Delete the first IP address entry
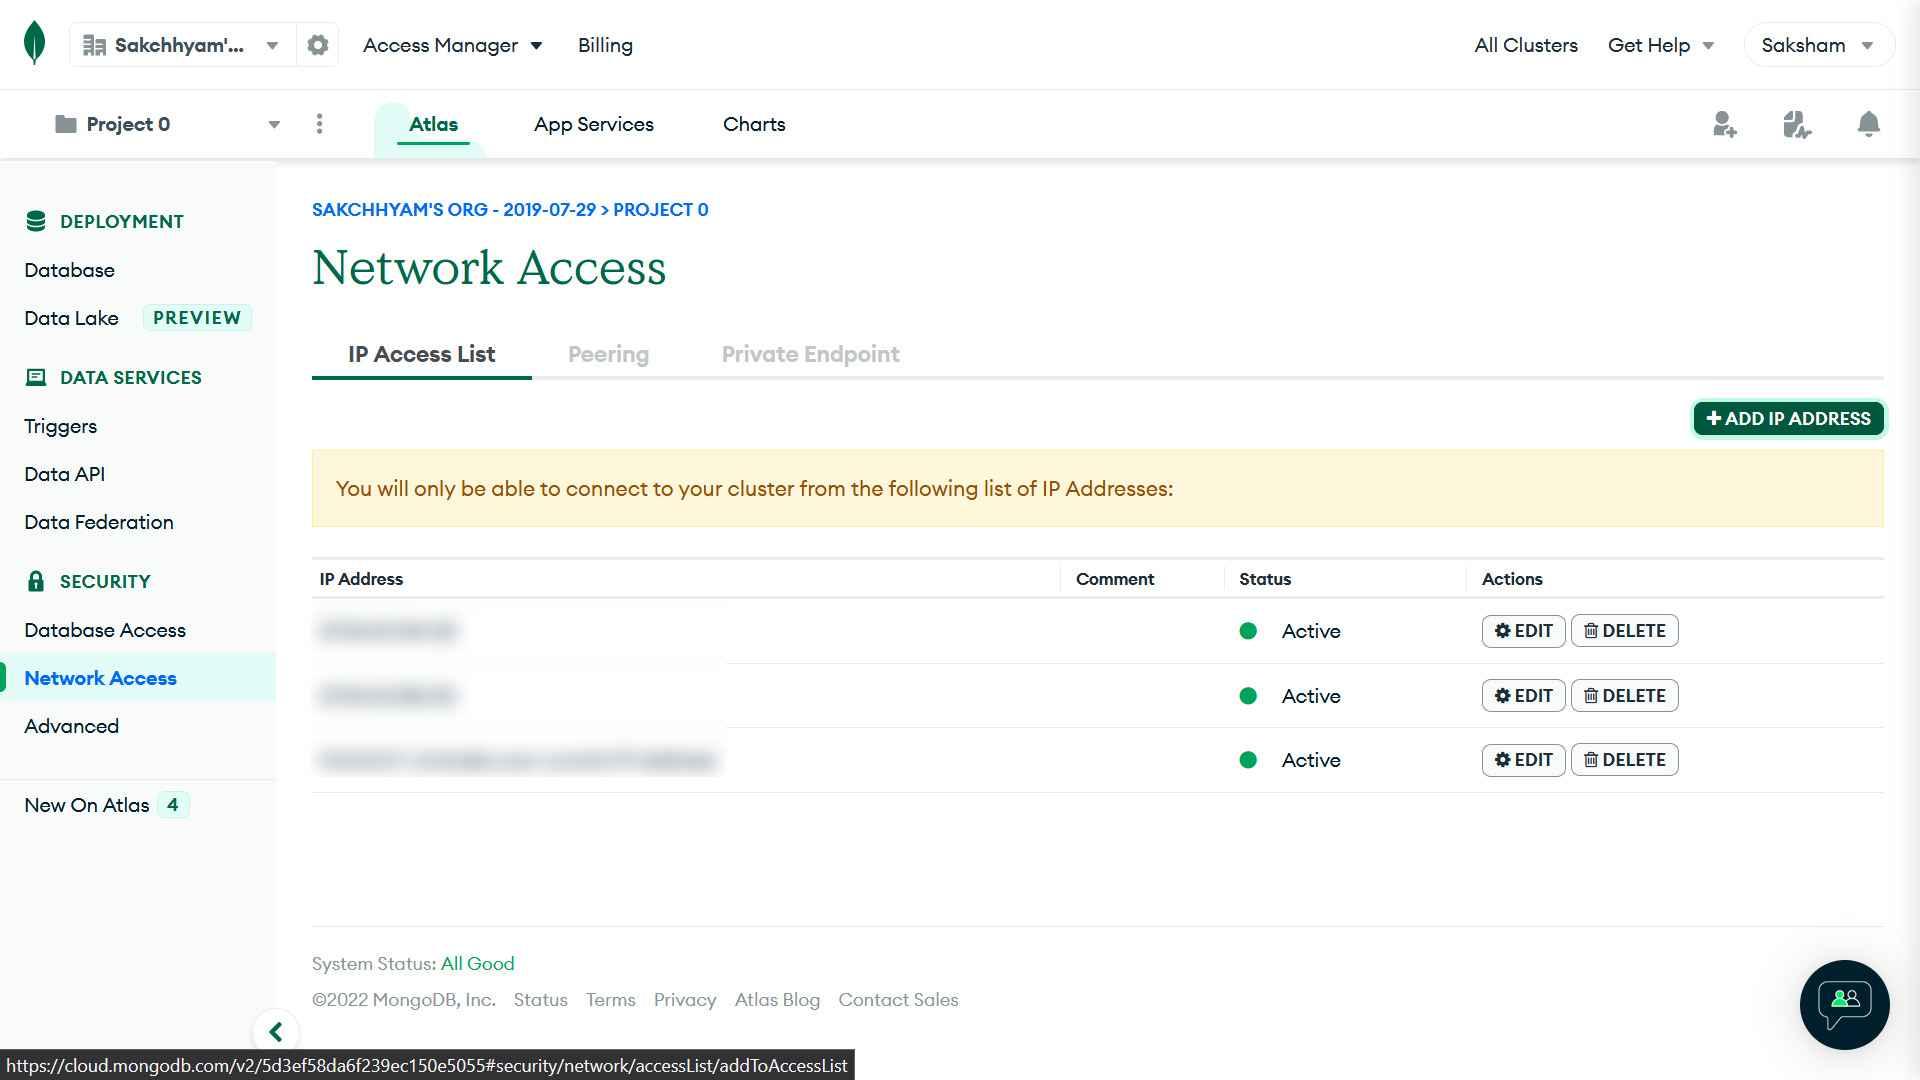The width and height of the screenshot is (1920, 1080). [1624, 631]
